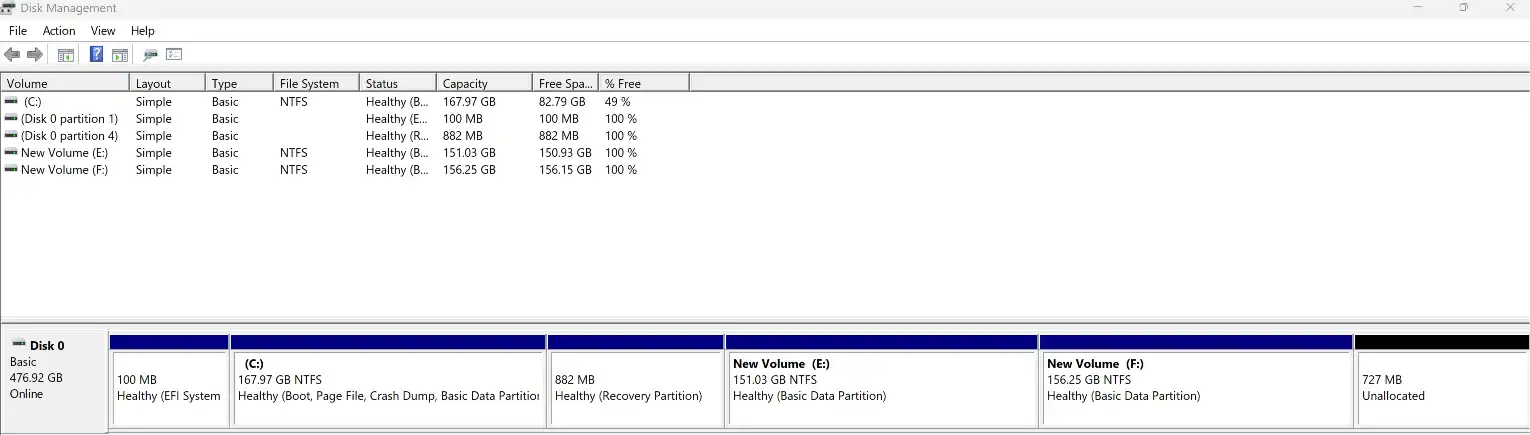Select the Disk 0 Basic 476.92 GB label box

pyautogui.click(x=54, y=382)
